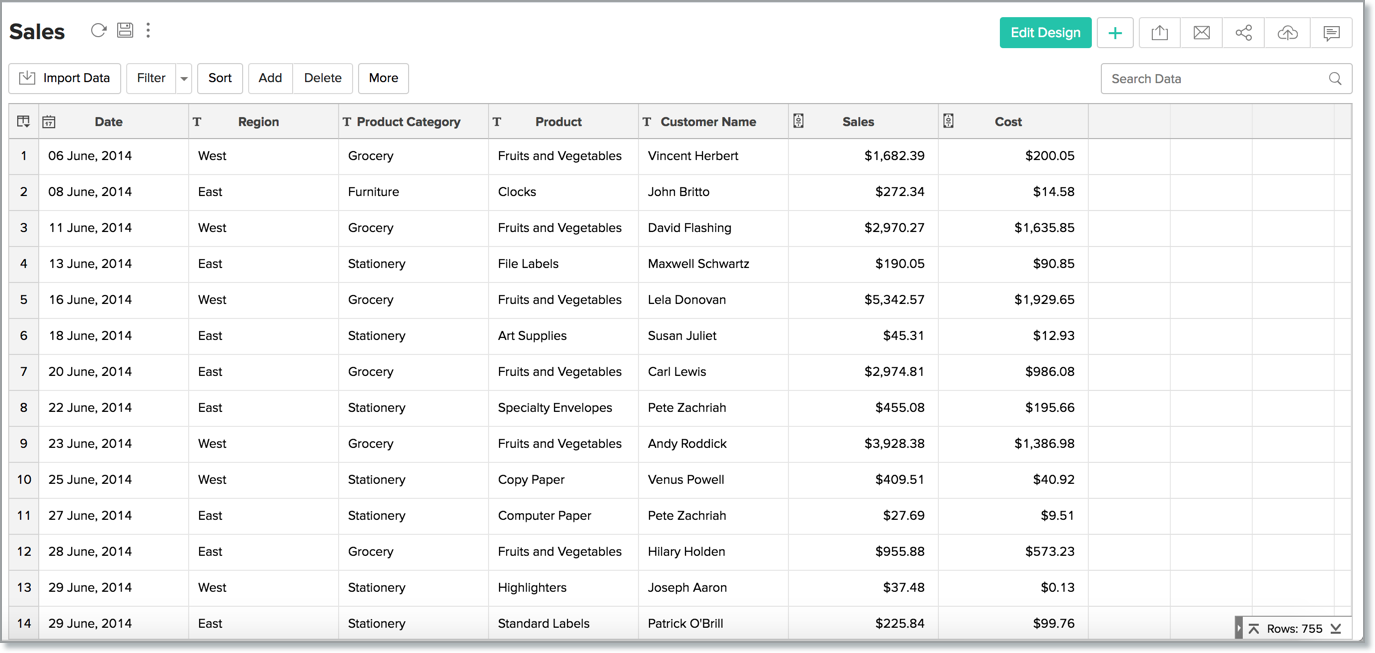Click the cloud upload publish icon
Screen dimensions: 1375x653
(x=1287, y=33)
